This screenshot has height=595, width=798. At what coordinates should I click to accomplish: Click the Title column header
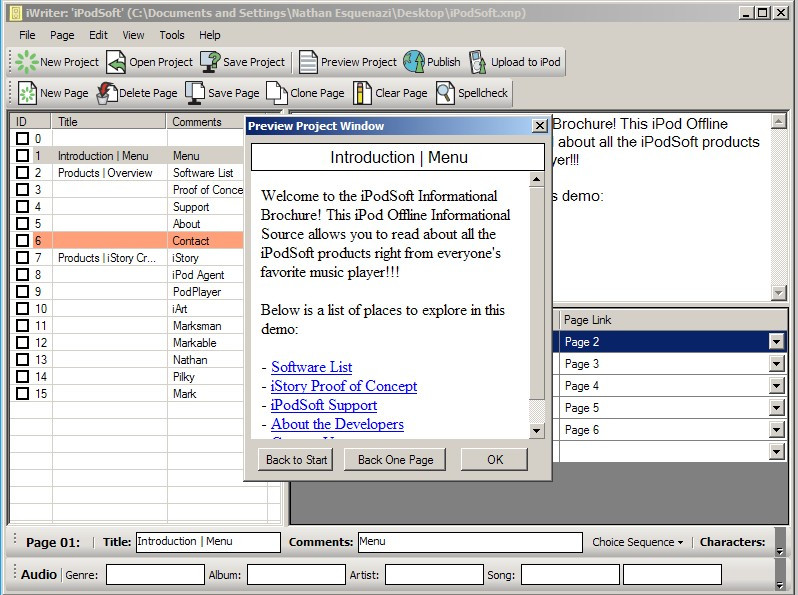(109, 122)
